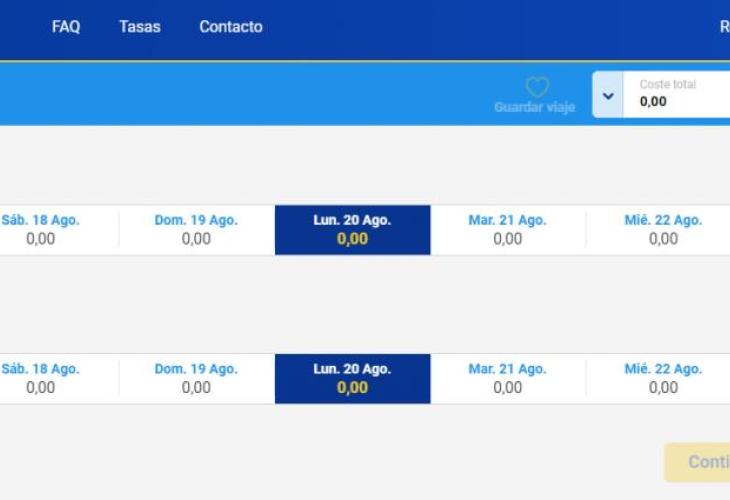Click the cut-off menu item right of Contacto
Screen dimensions: 730x500
723,27
